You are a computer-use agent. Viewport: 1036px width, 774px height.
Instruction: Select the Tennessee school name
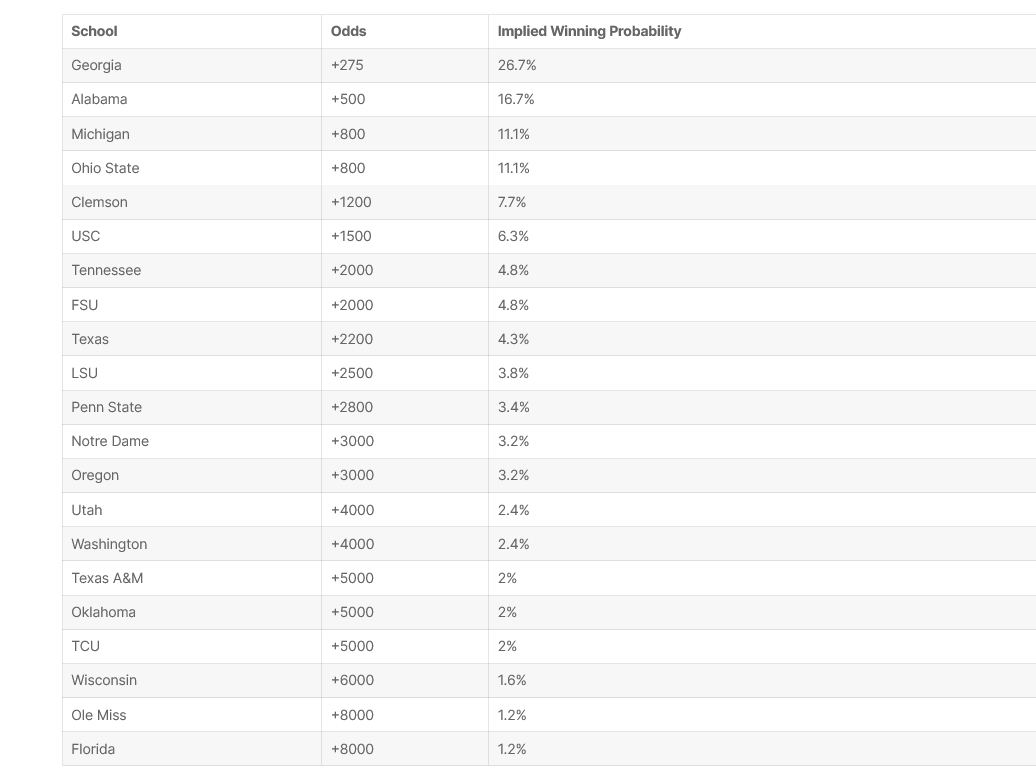(x=106, y=270)
